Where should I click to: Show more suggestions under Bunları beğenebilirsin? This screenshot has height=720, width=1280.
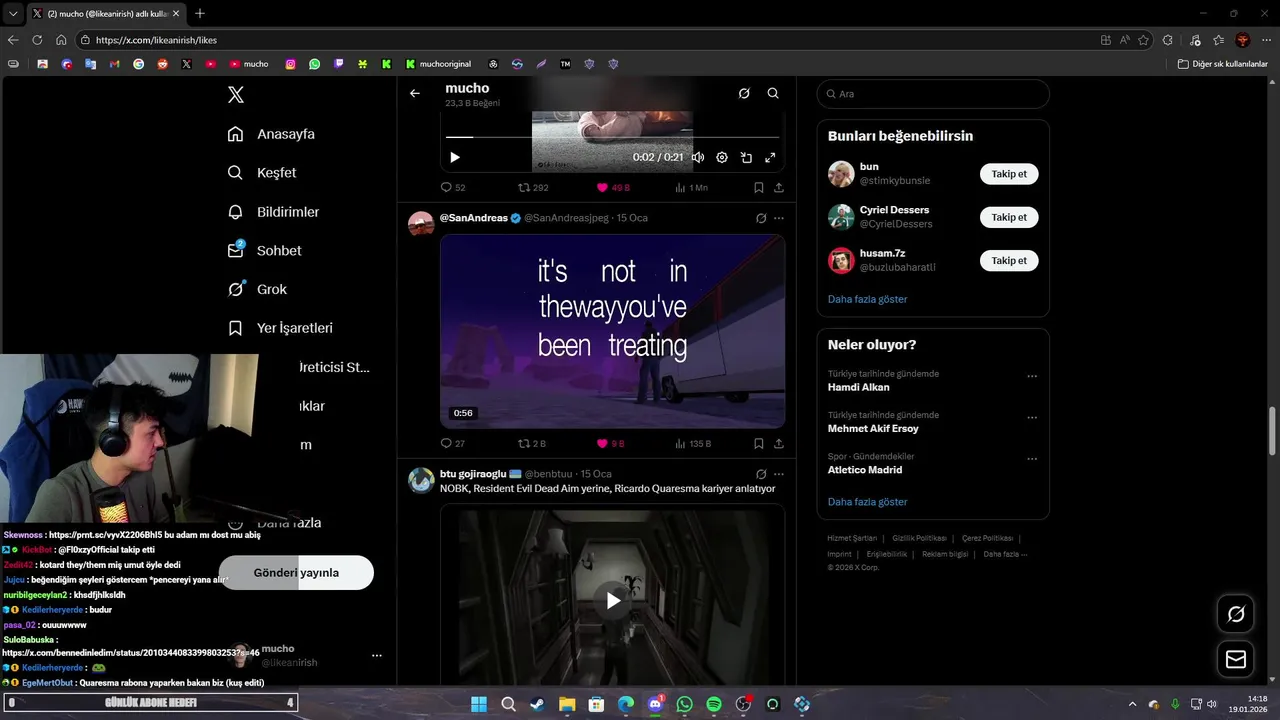867,299
